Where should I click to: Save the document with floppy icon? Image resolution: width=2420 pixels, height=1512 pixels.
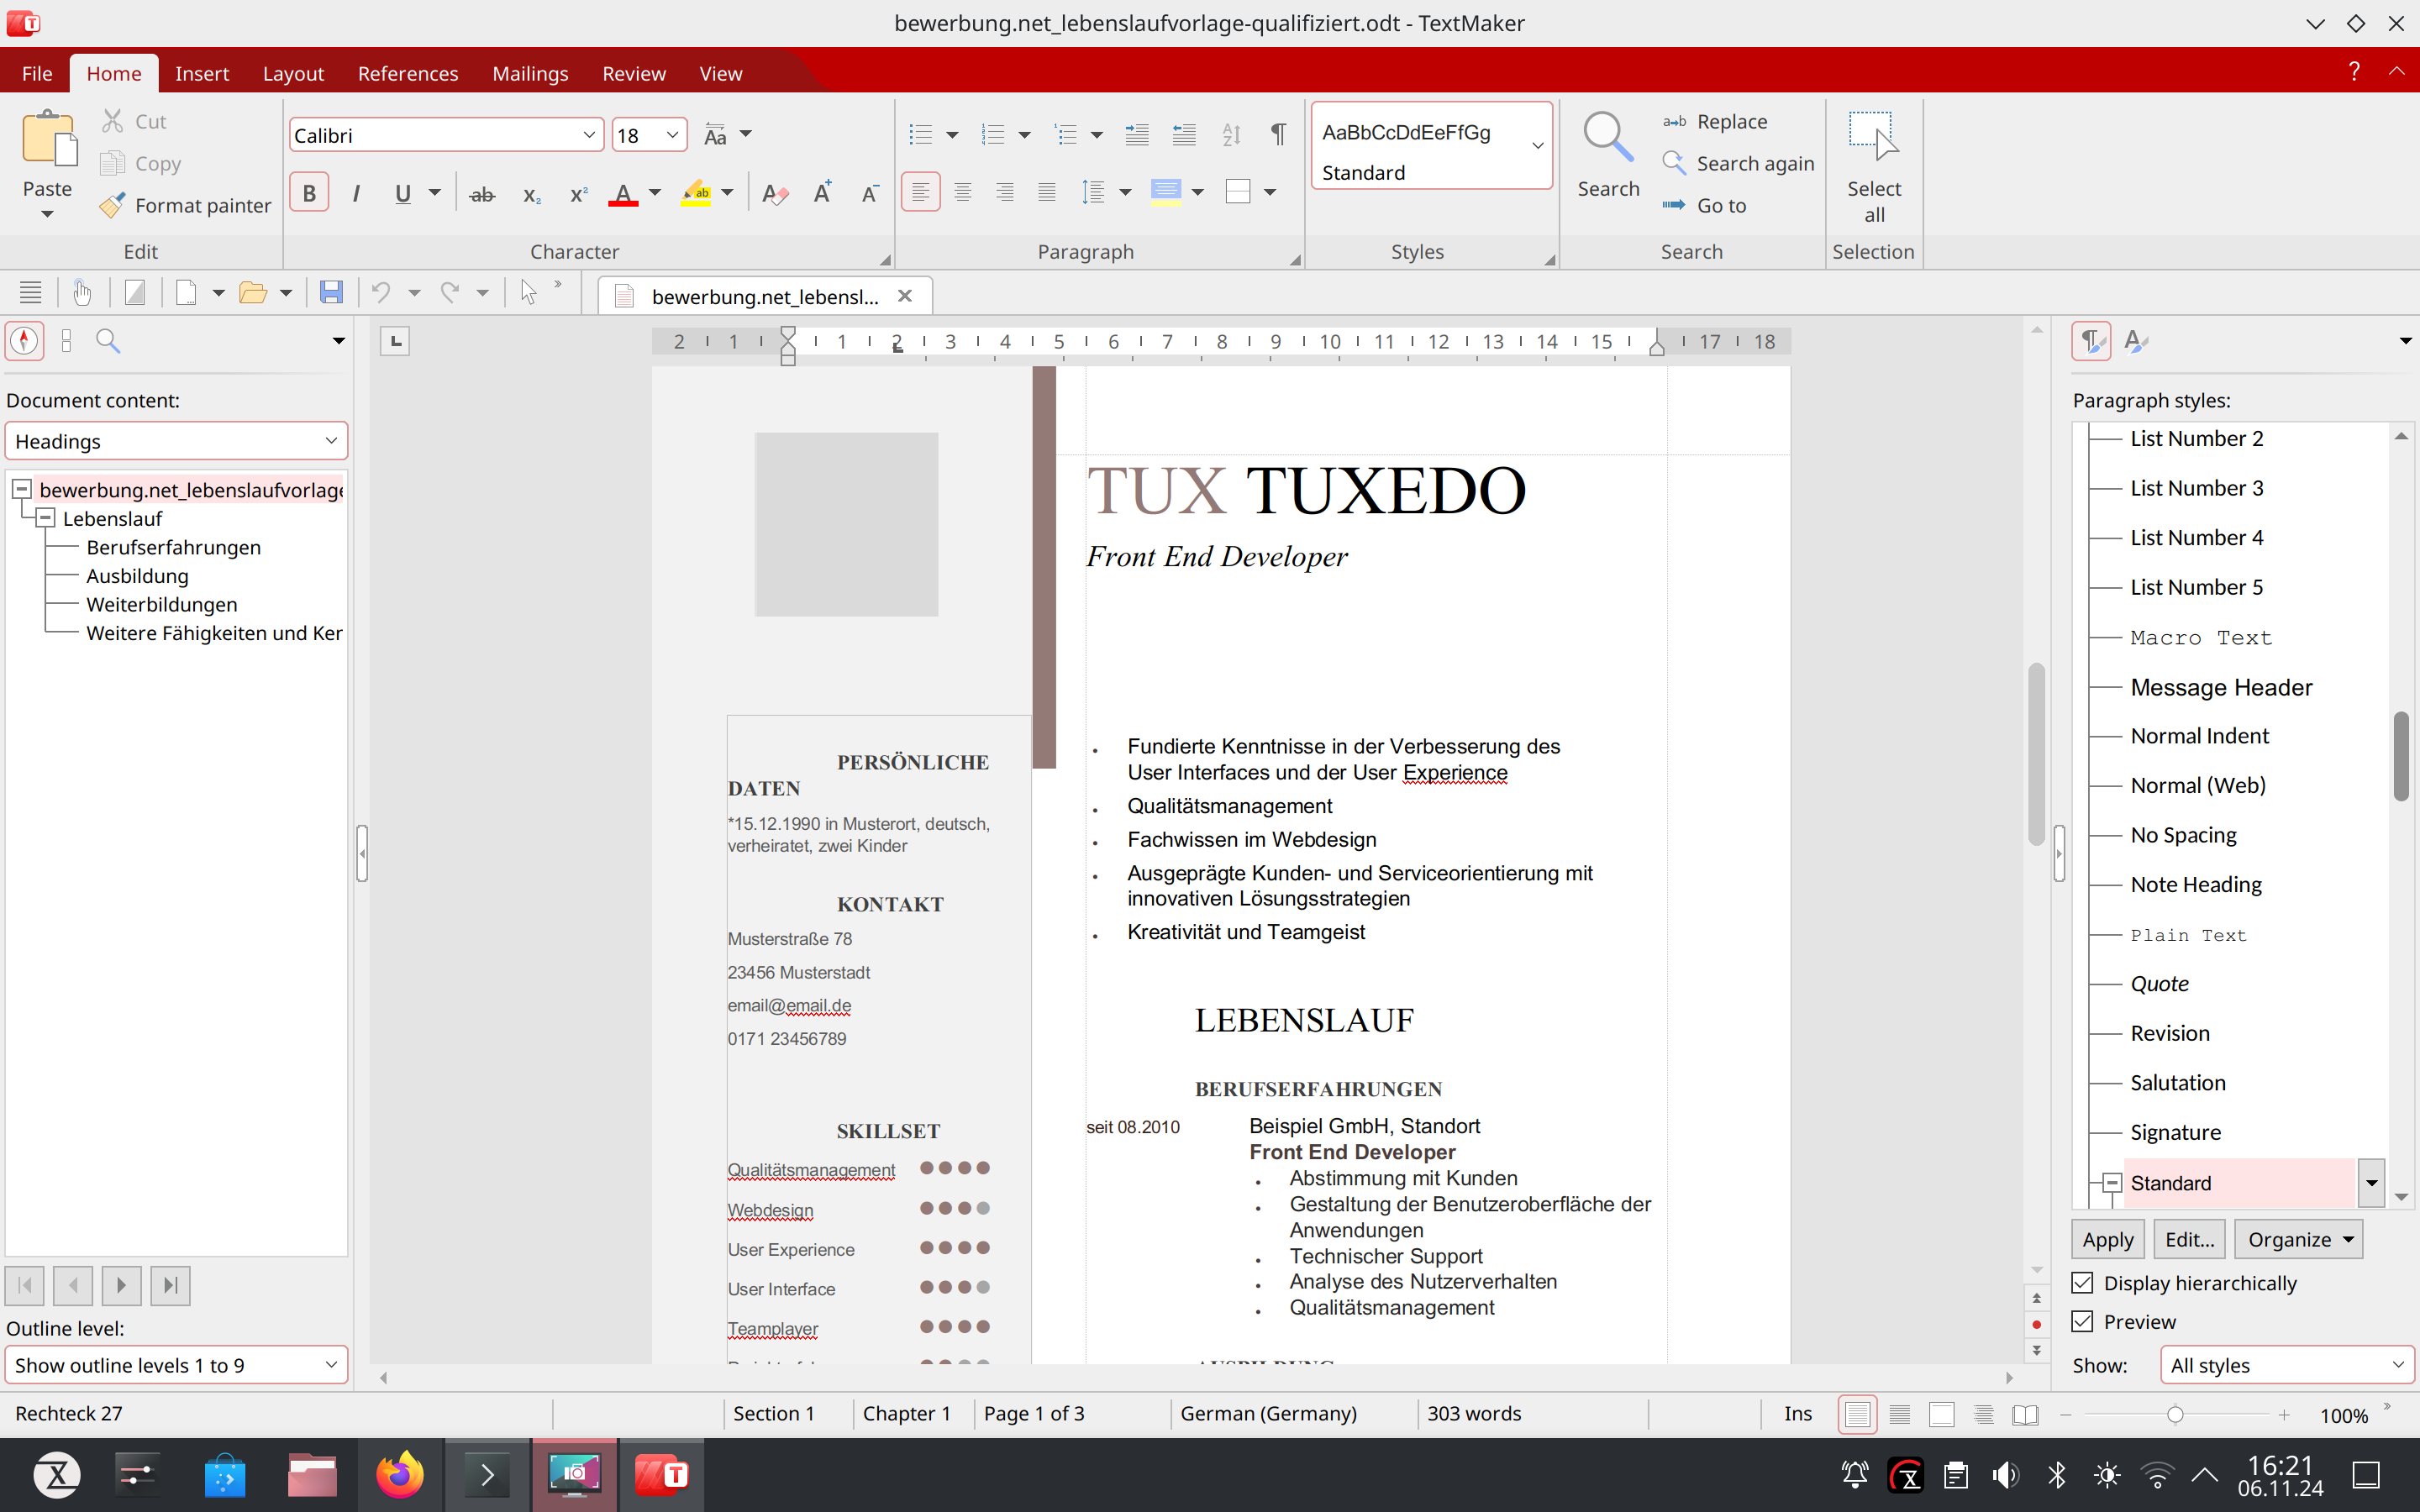[x=331, y=292]
